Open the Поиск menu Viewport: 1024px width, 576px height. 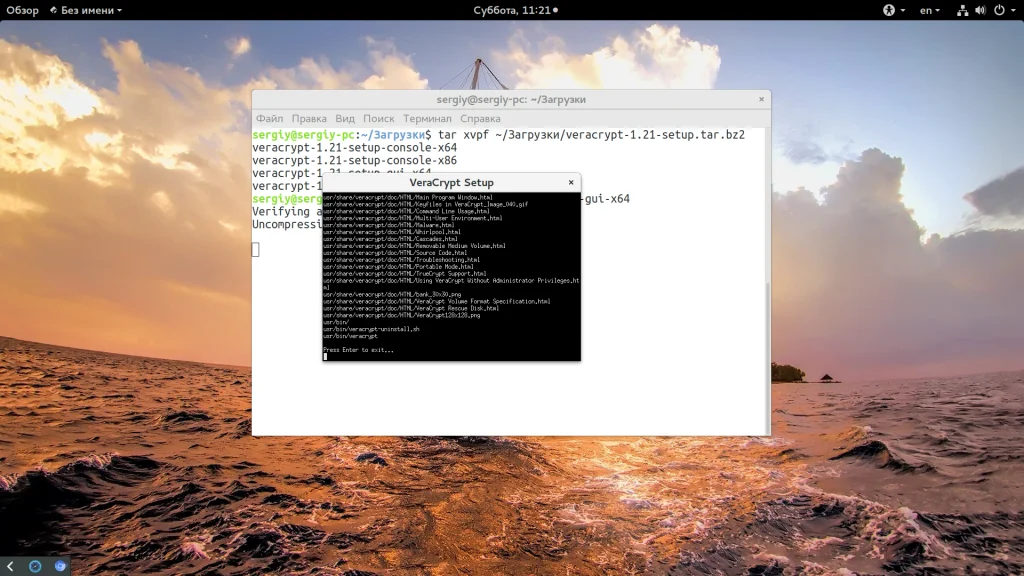coord(379,118)
